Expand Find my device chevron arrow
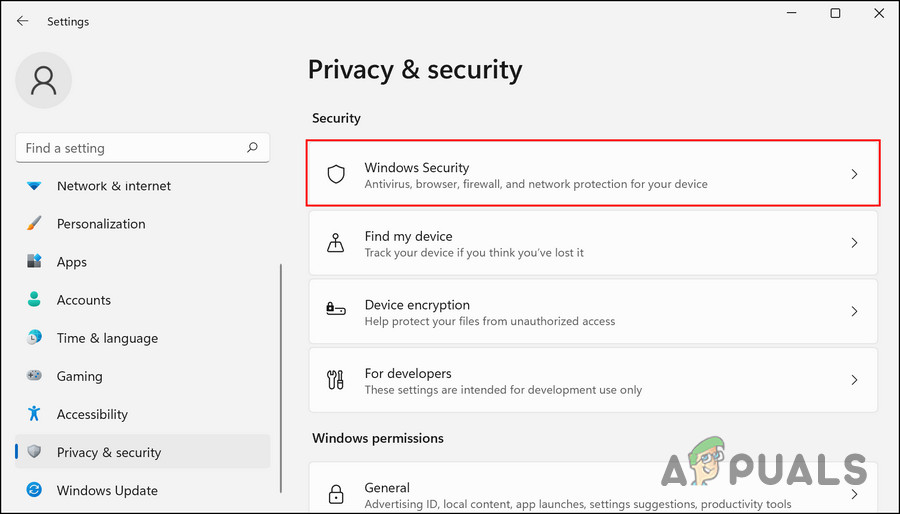Screen dimensions: 900x514 [854, 243]
